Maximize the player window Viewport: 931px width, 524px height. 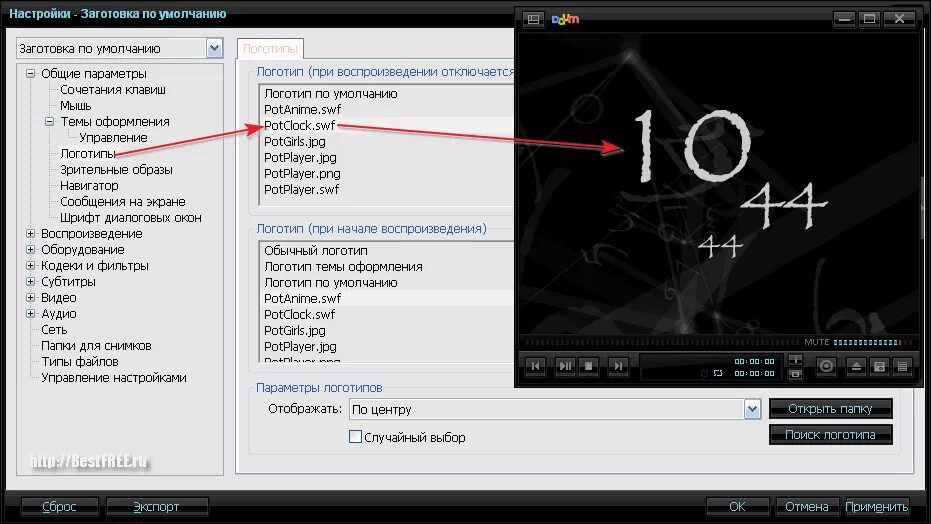tap(869, 19)
